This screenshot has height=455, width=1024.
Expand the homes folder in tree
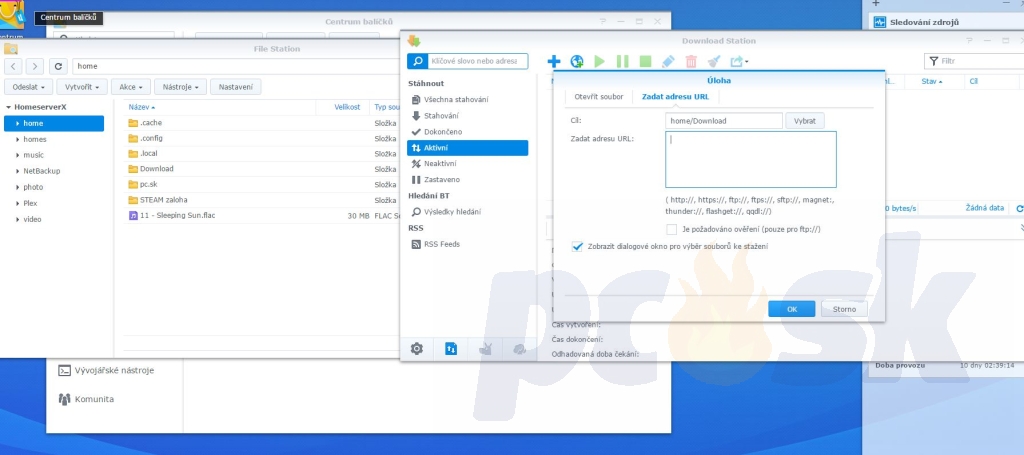[x=18, y=139]
